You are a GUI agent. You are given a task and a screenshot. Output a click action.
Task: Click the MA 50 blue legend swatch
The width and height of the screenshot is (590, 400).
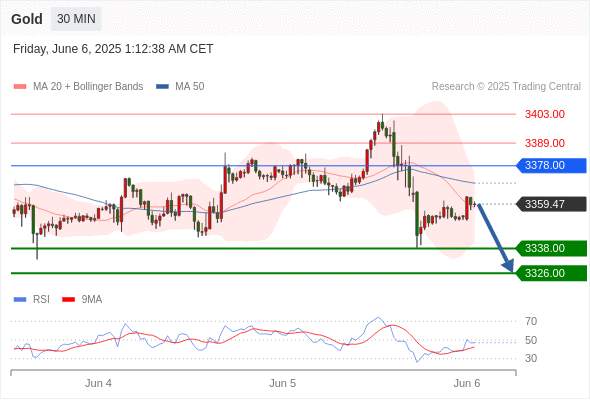point(162,87)
